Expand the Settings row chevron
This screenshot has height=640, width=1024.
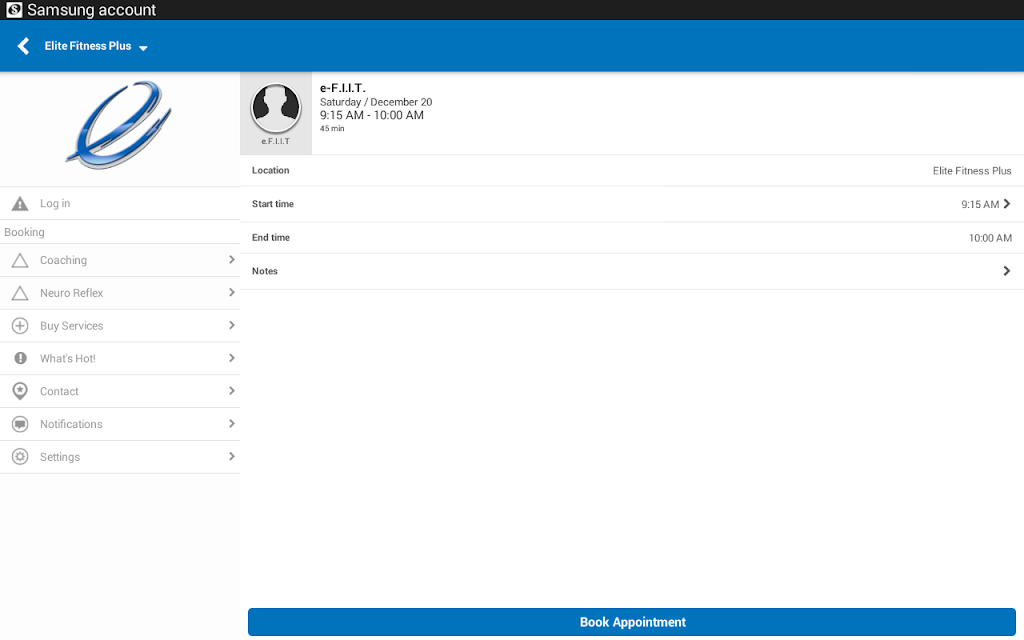pos(231,456)
